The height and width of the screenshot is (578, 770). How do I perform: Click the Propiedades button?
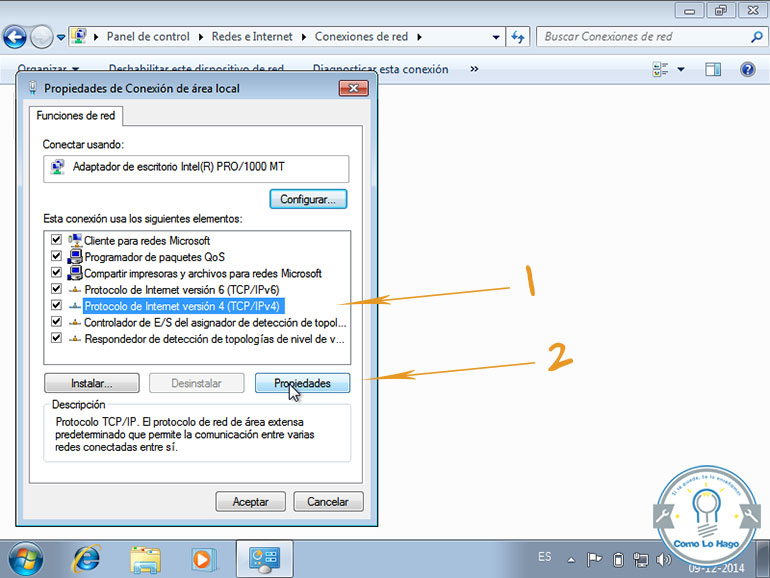click(302, 383)
